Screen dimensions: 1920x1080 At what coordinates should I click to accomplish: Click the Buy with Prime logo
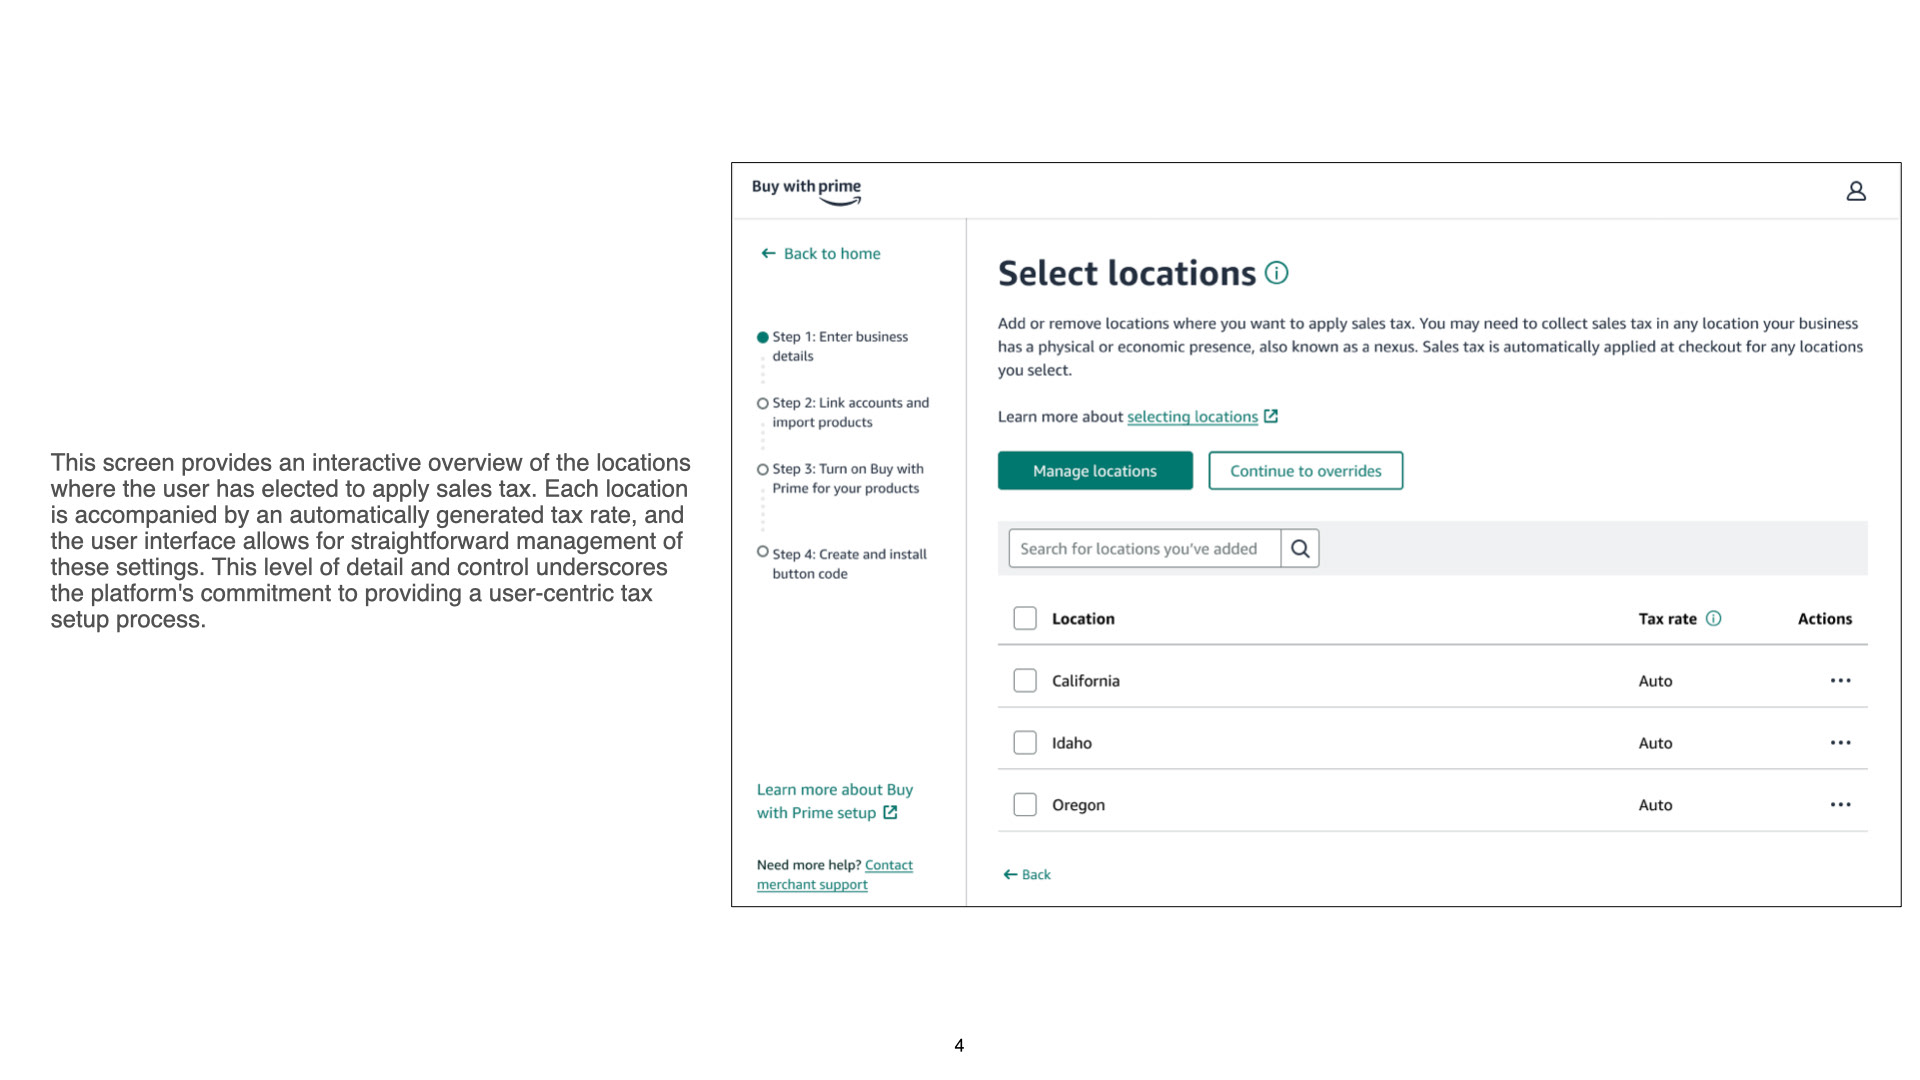coord(806,191)
